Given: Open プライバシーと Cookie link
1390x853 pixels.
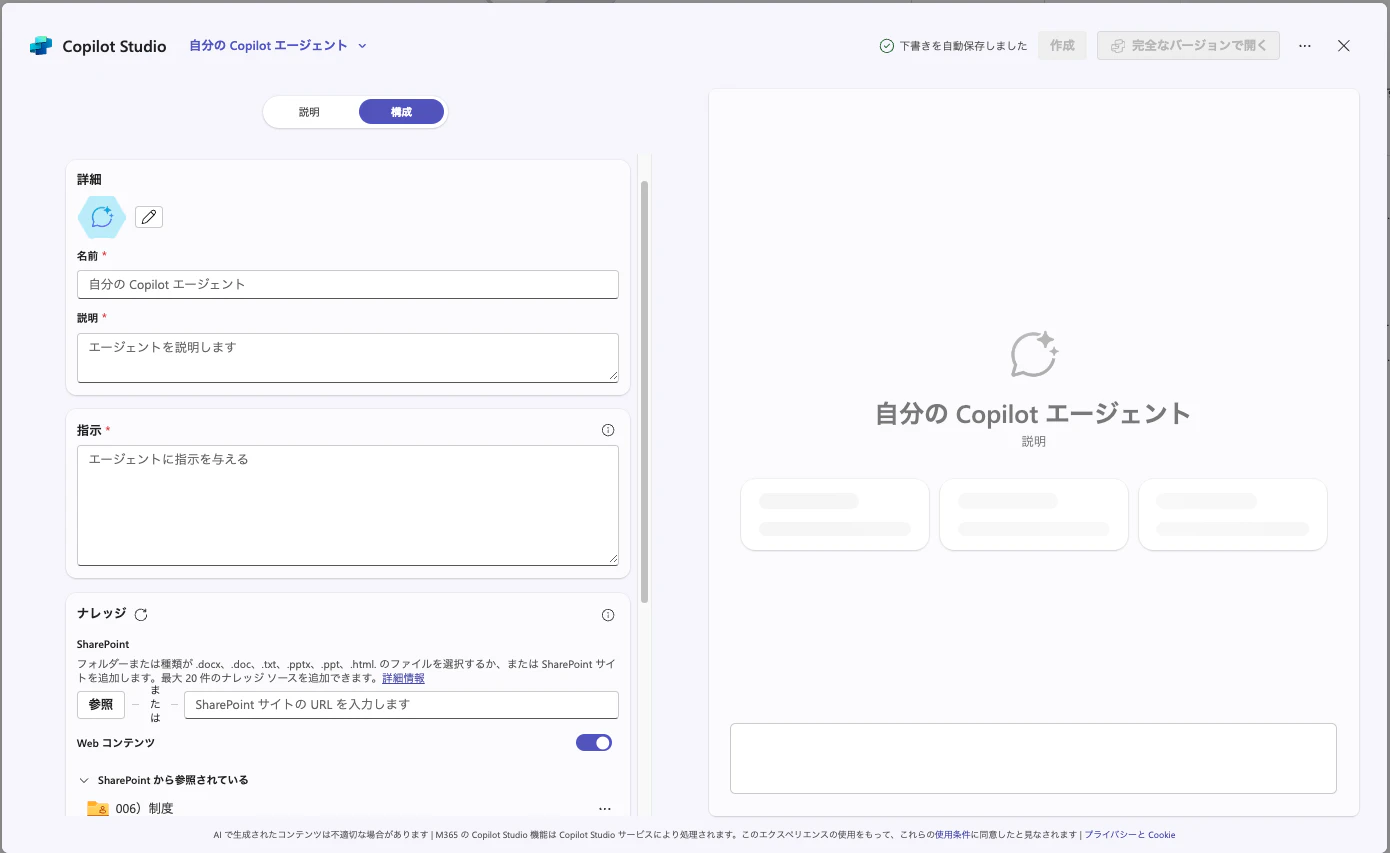Looking at the screenshot, I should tap(1130, 835).
